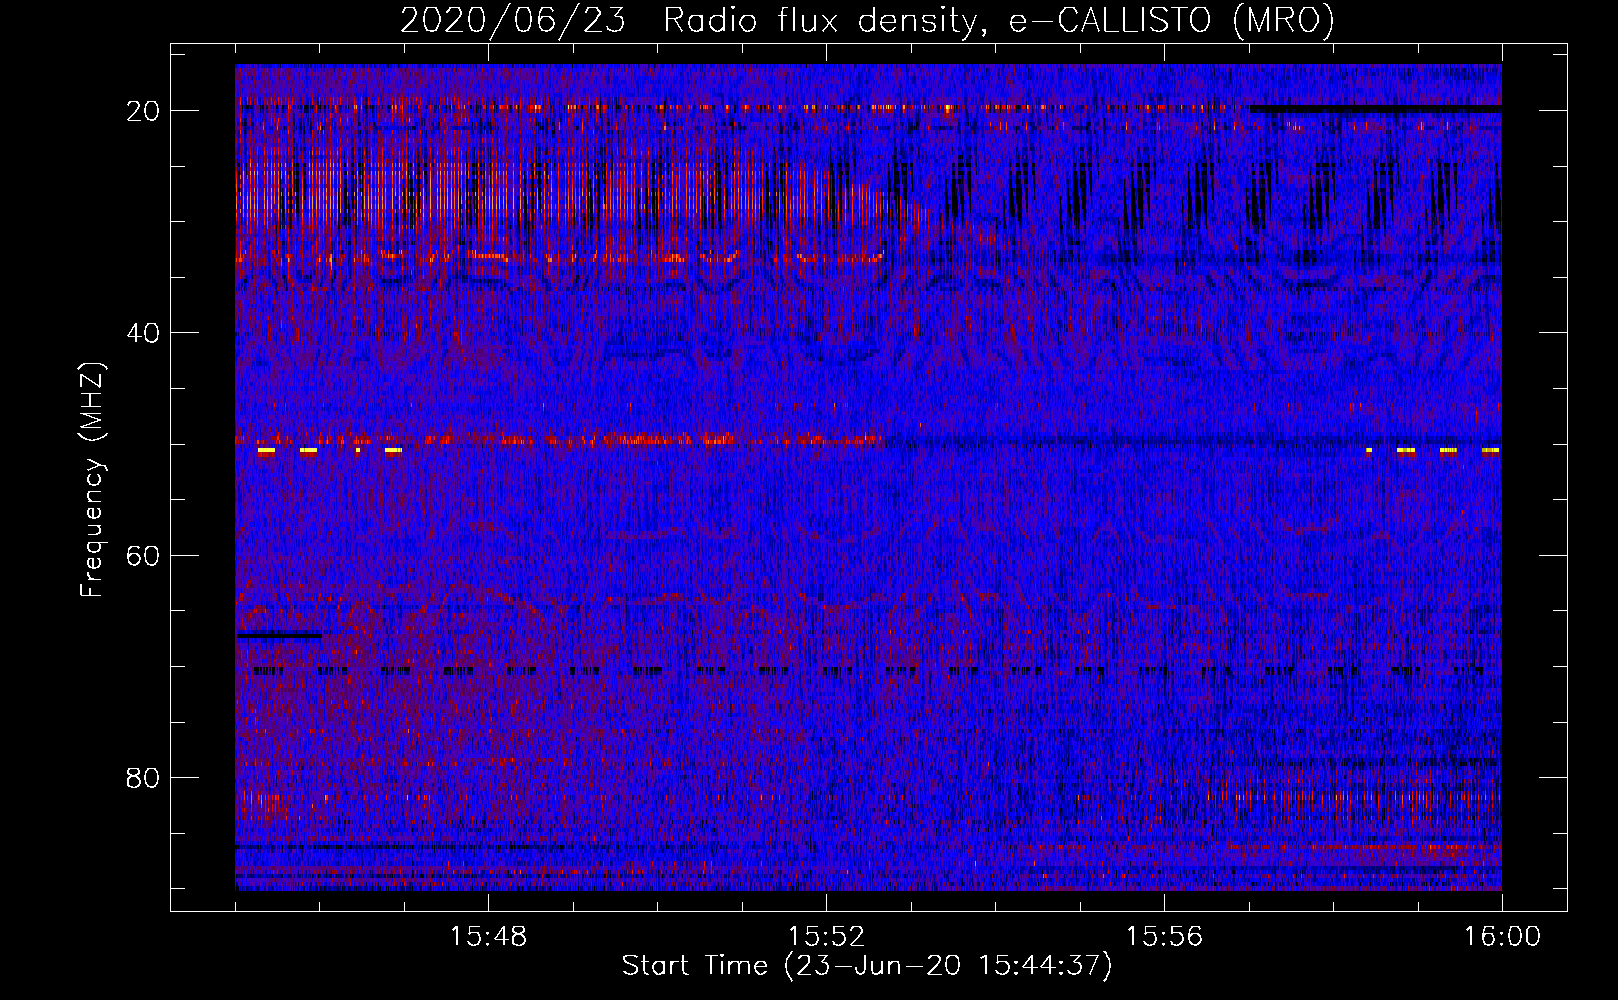Click the "80" frequency tick label
The height and width of the screenshot is (1000, 1618).
point(144,777)
